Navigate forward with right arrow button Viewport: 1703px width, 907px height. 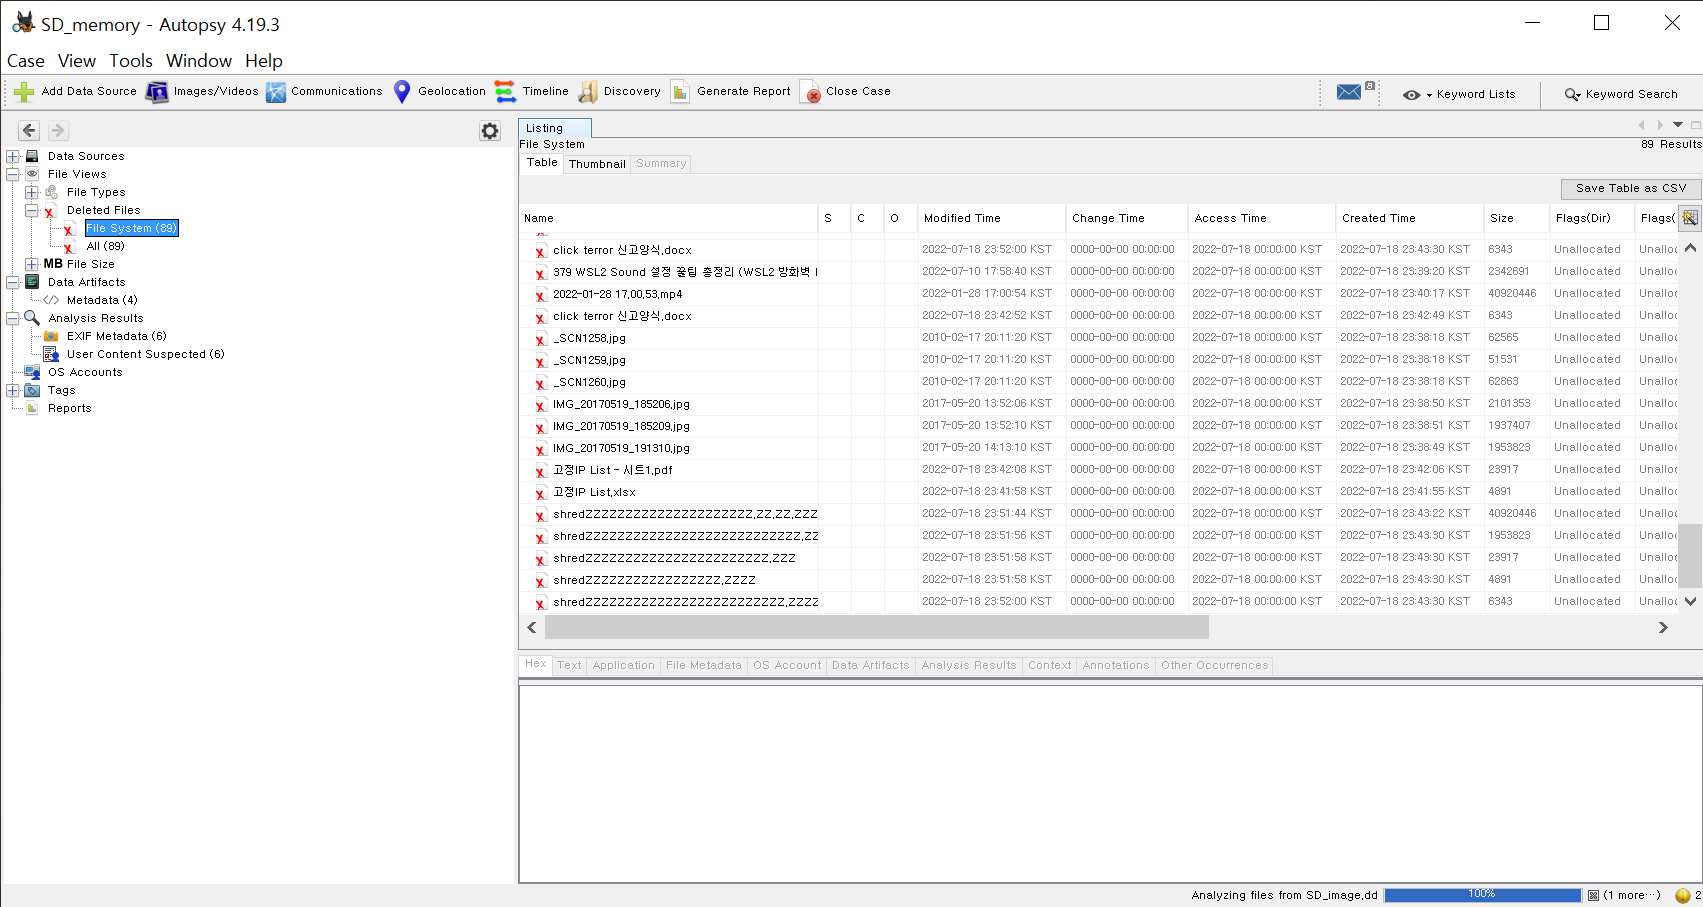(58, 130)
